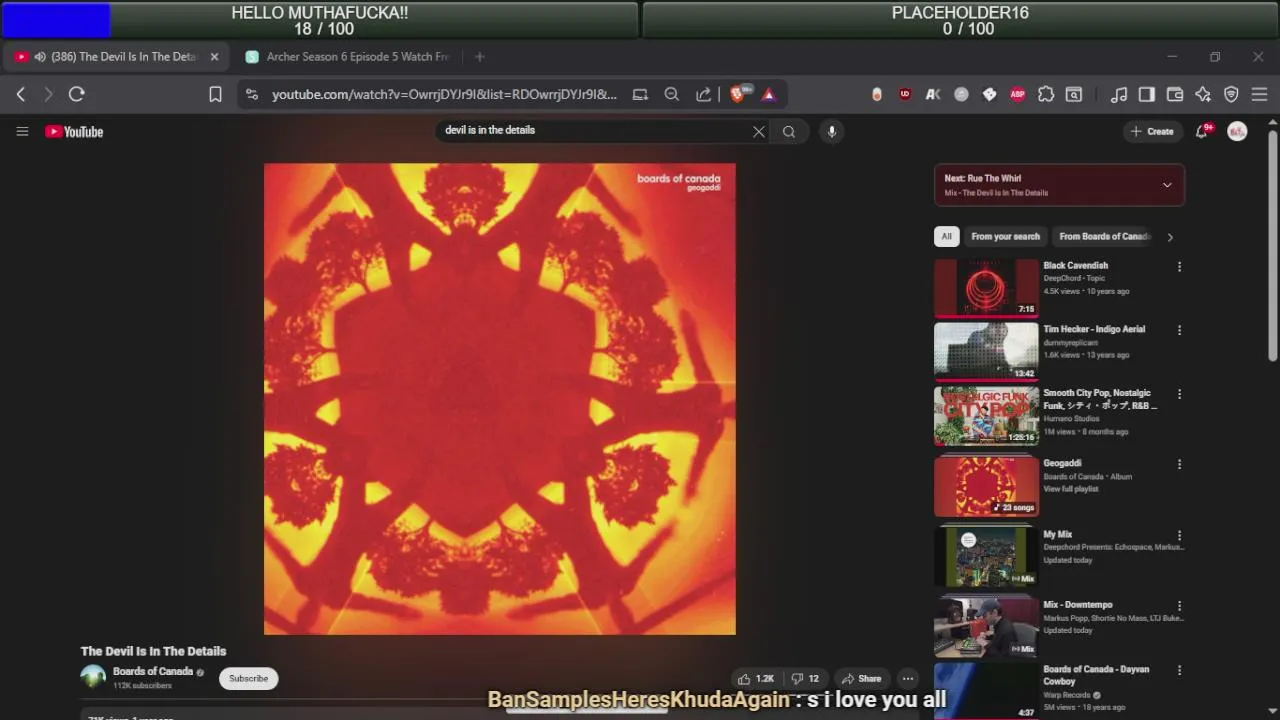The height and width of the screenshot is (720, 1280).
Task: Open YouTube notifications bell
Action: click(x=1203, y=131)
